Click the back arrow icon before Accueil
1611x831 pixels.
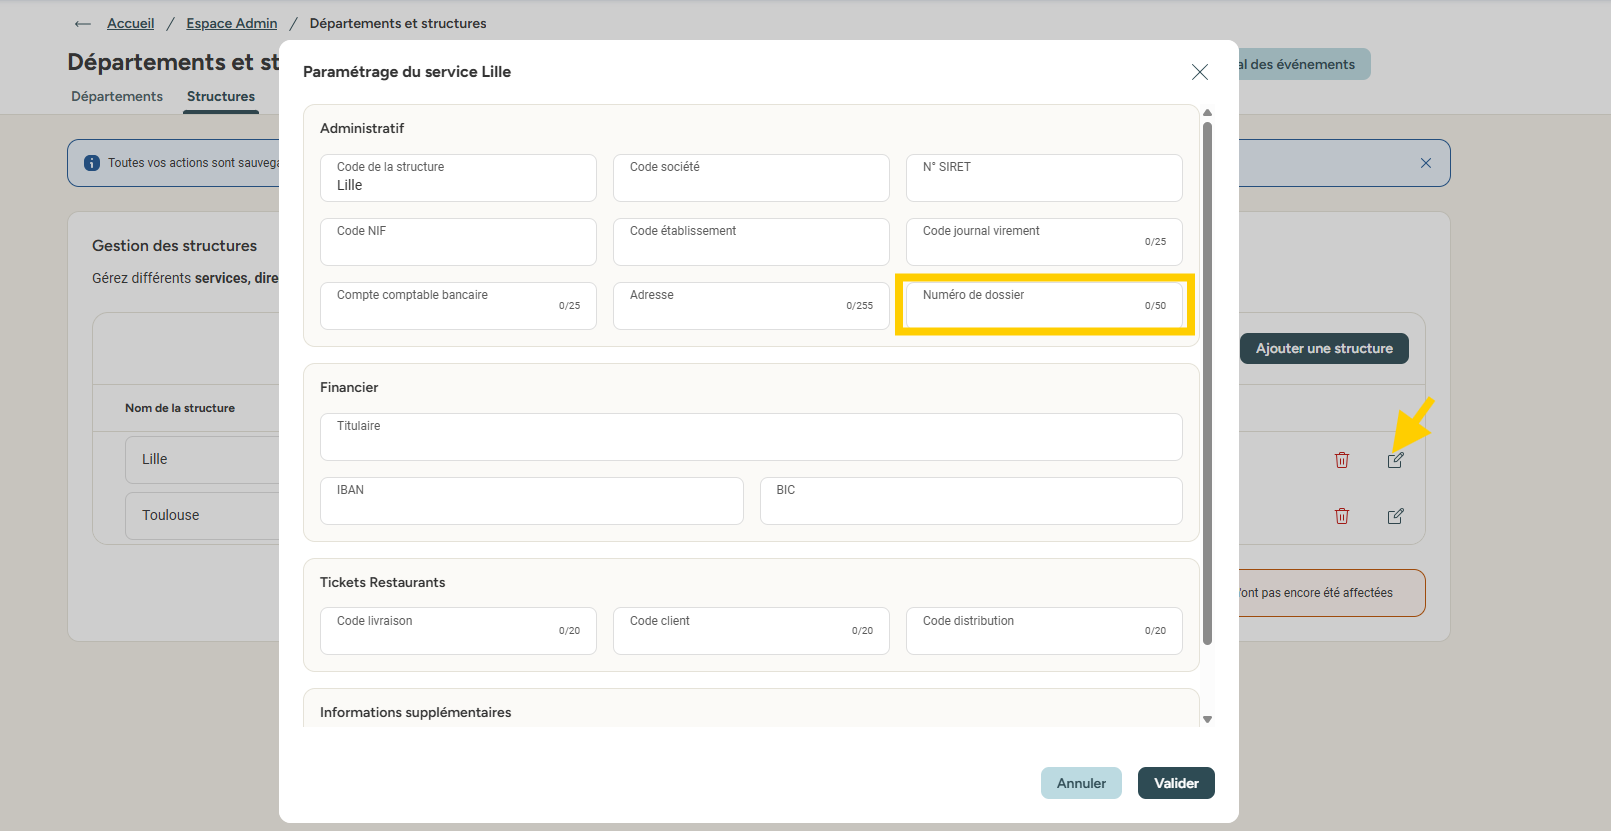83,23
